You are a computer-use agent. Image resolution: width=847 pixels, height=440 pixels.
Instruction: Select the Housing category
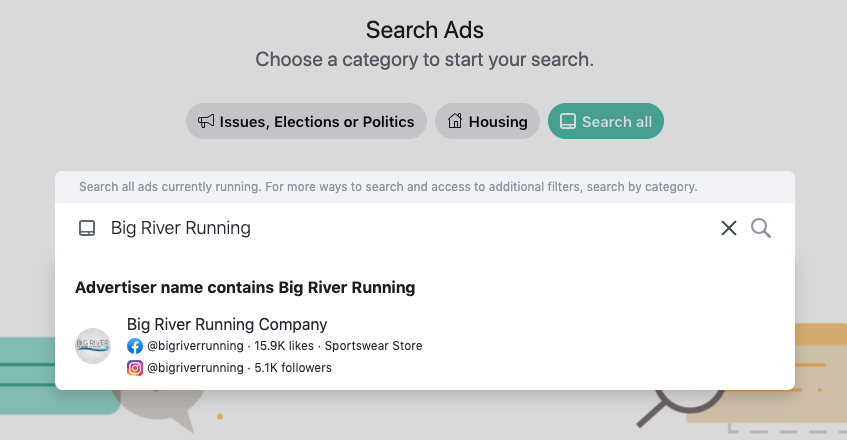click(x=487, y=121)
